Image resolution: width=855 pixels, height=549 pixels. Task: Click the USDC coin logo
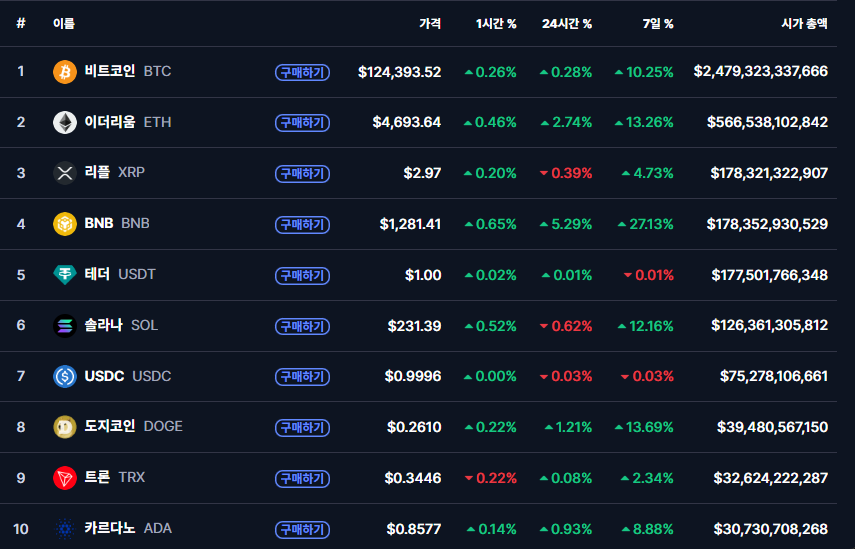point(65,377)
